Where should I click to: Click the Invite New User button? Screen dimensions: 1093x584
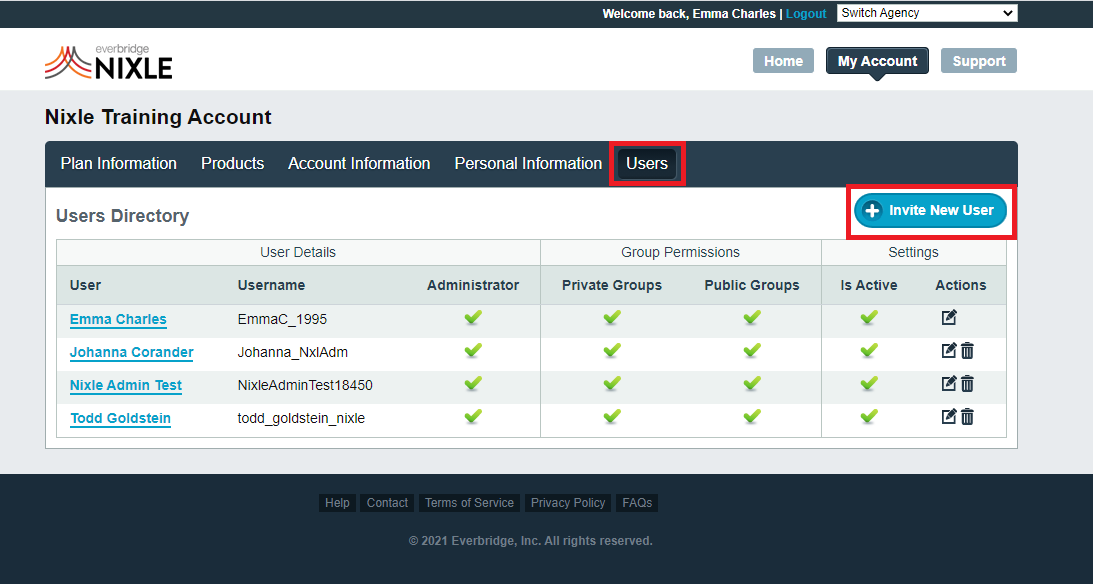coord(931,210)
